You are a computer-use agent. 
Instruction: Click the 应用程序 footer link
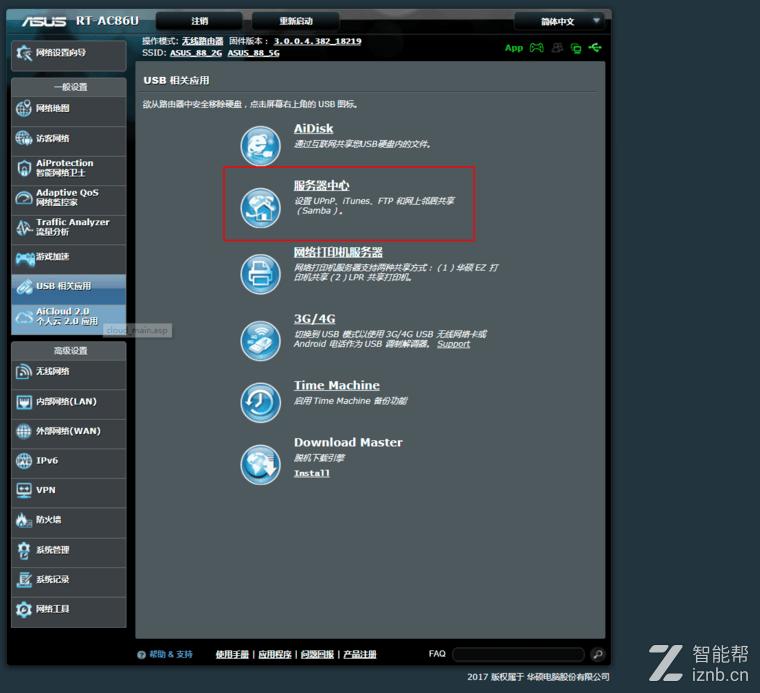point(275,655)
